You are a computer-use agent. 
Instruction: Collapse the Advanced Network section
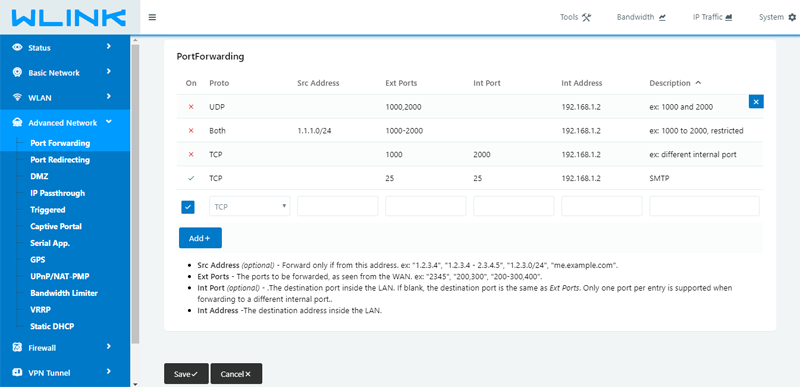[109, 121]
